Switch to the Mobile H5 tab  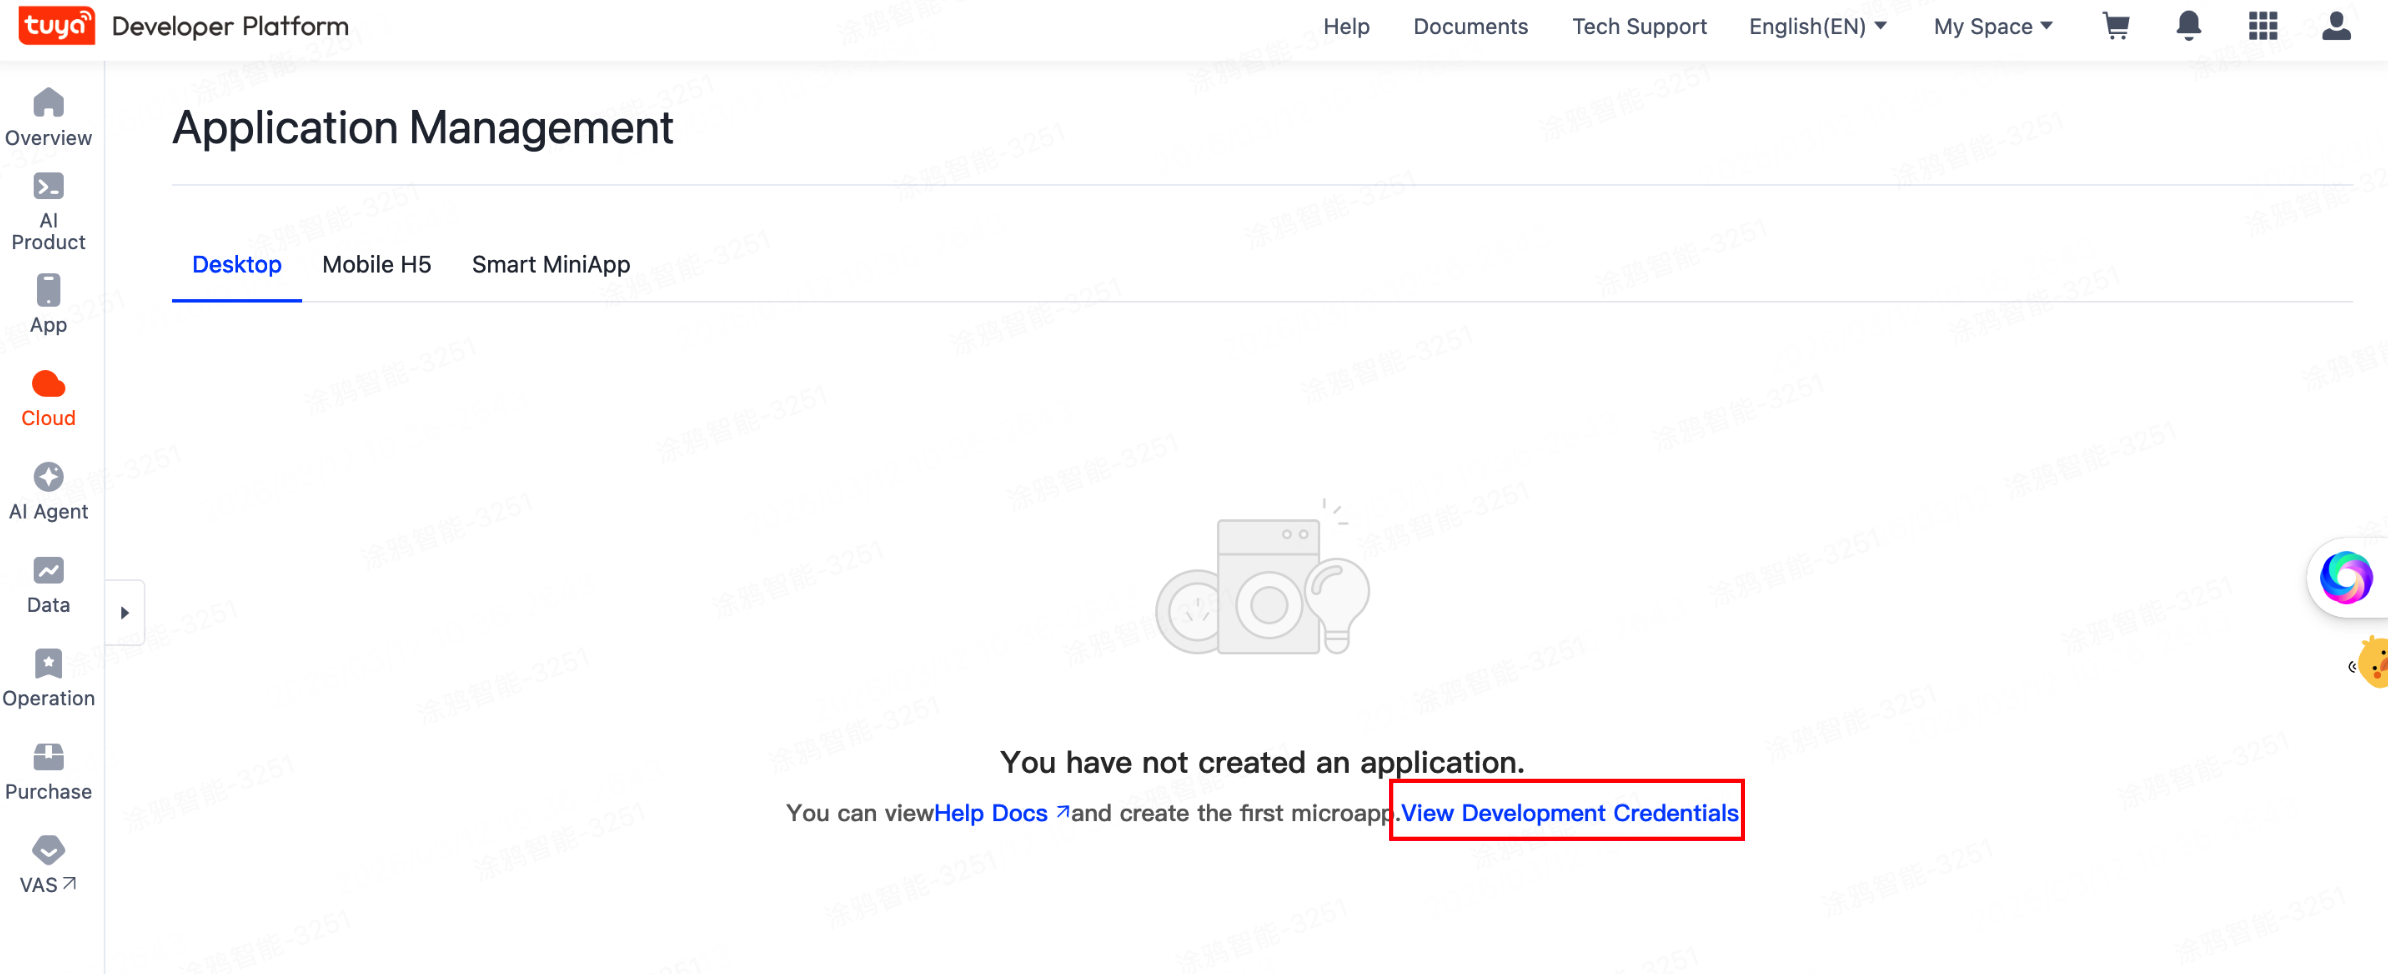pyautogui.click(x=376, y=265)
